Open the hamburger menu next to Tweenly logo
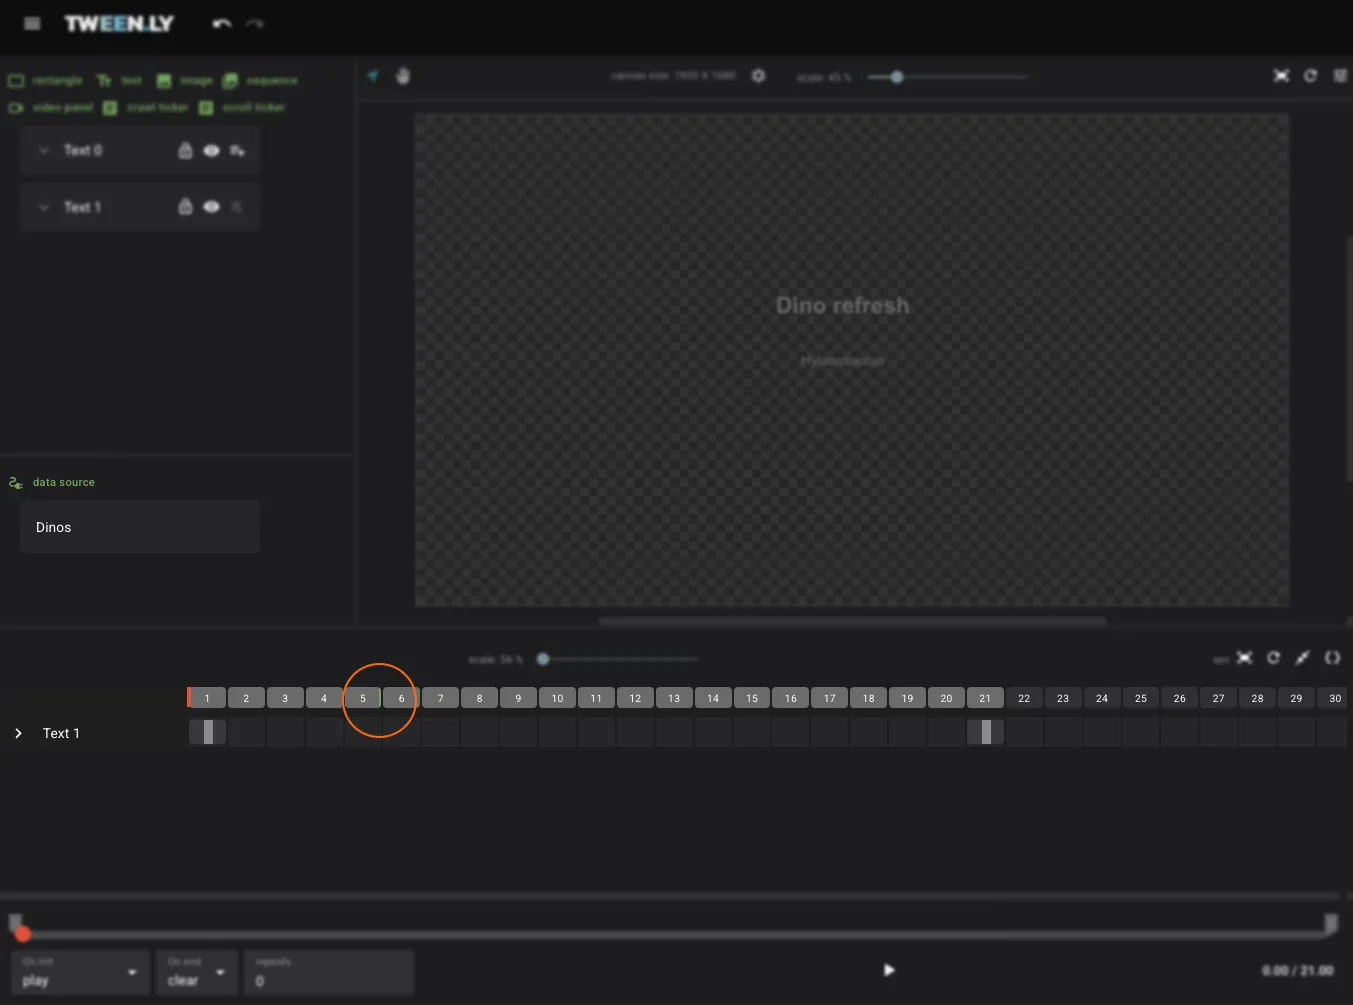The height and width of the screenshot is (1005, 1353). (32, 23)
